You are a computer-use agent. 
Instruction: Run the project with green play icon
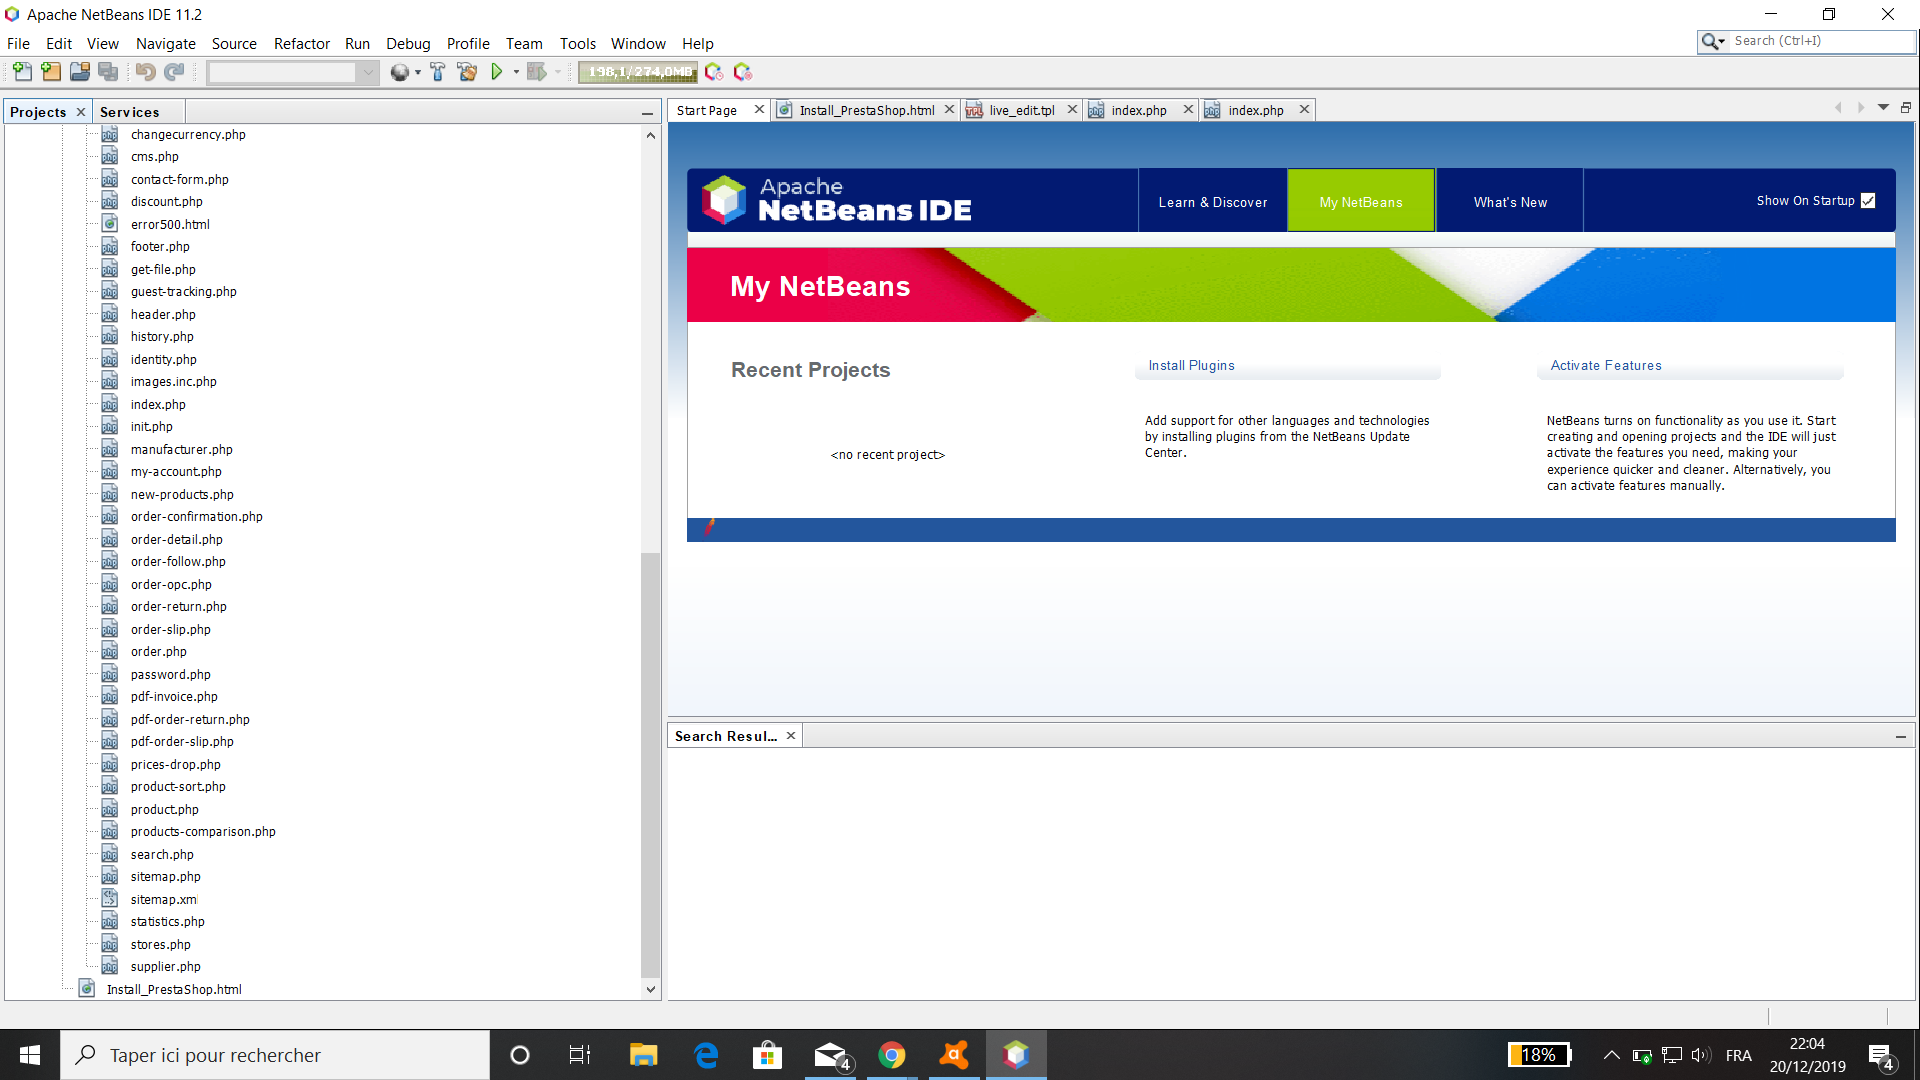pos(496,72)
